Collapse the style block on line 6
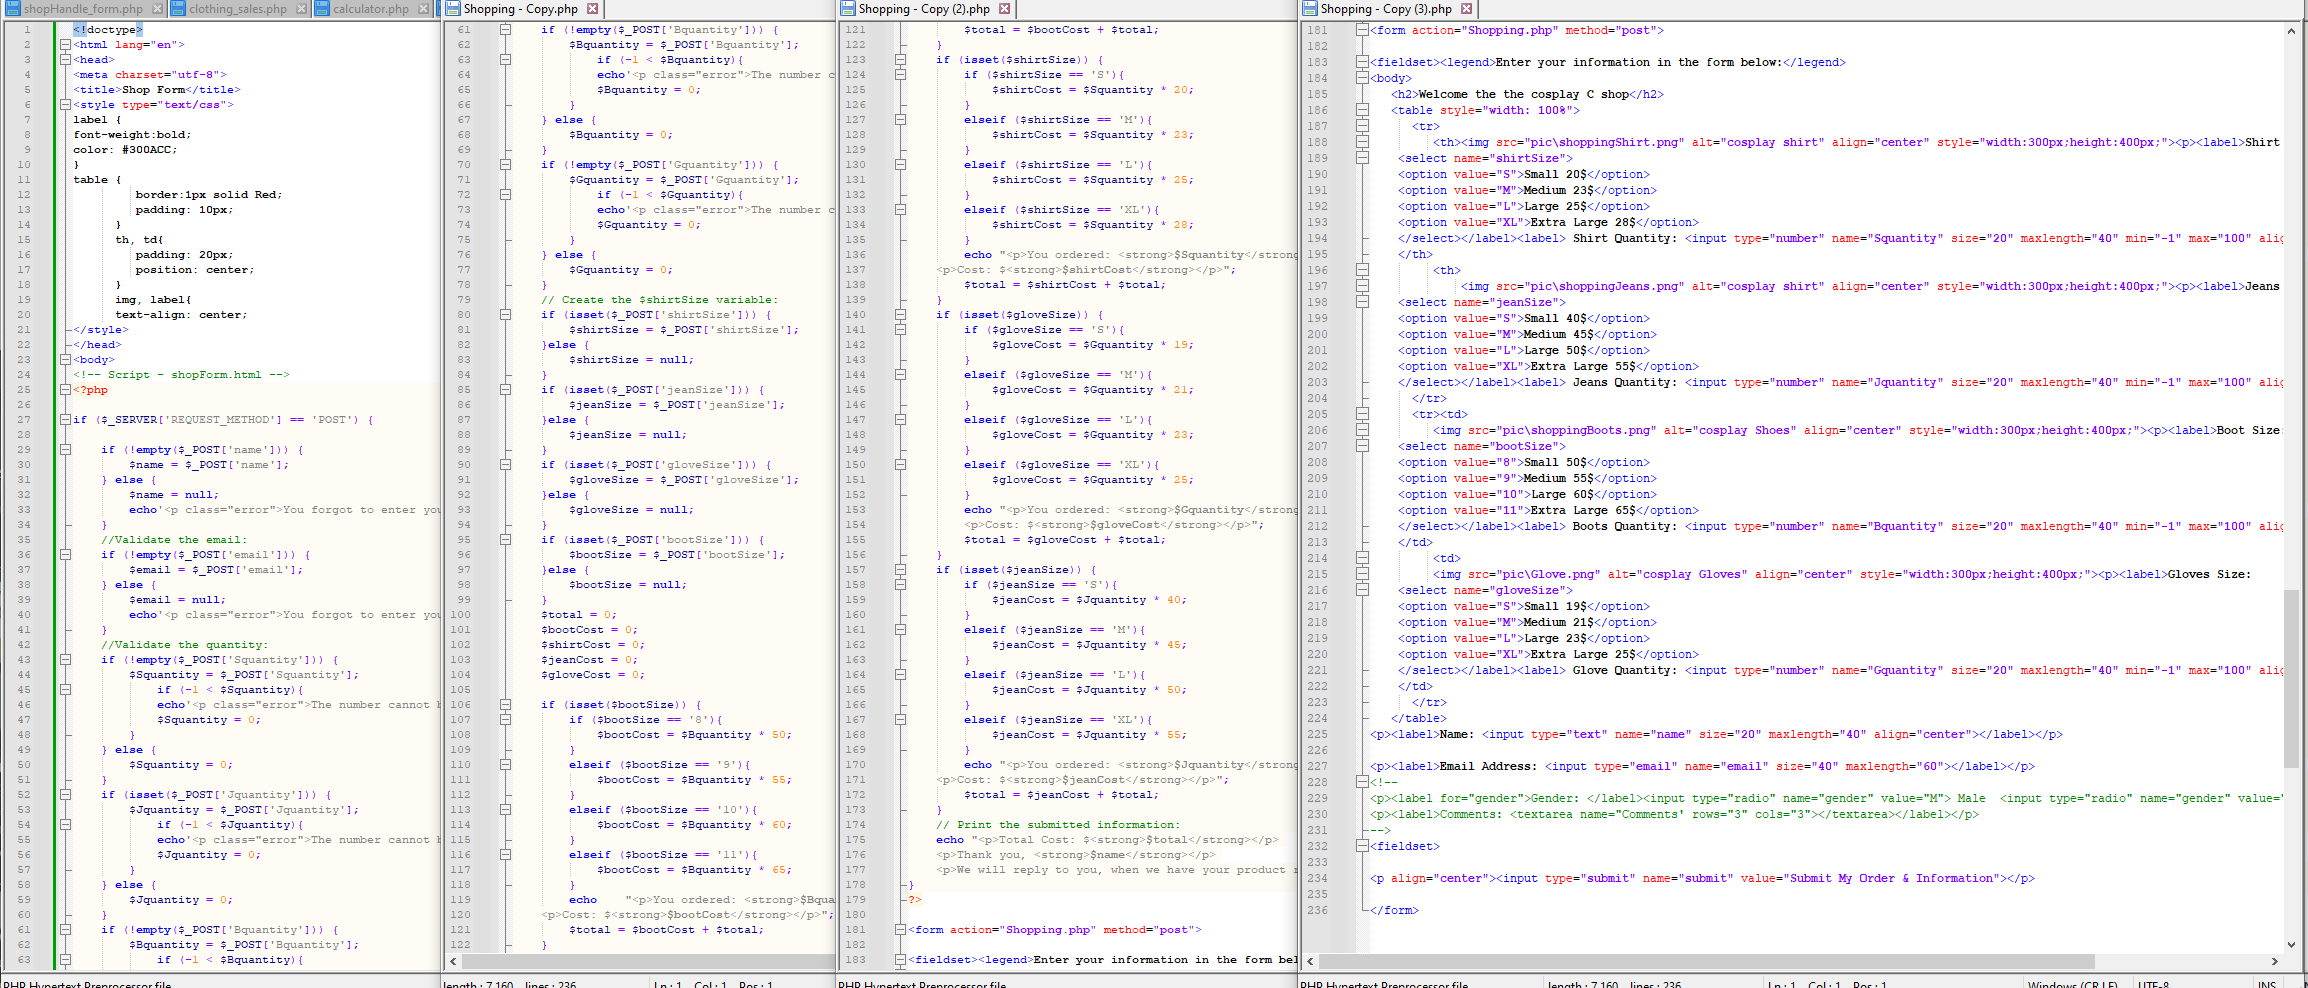The width and height of the screenshot is (2308, 988). tap(65, 105)
